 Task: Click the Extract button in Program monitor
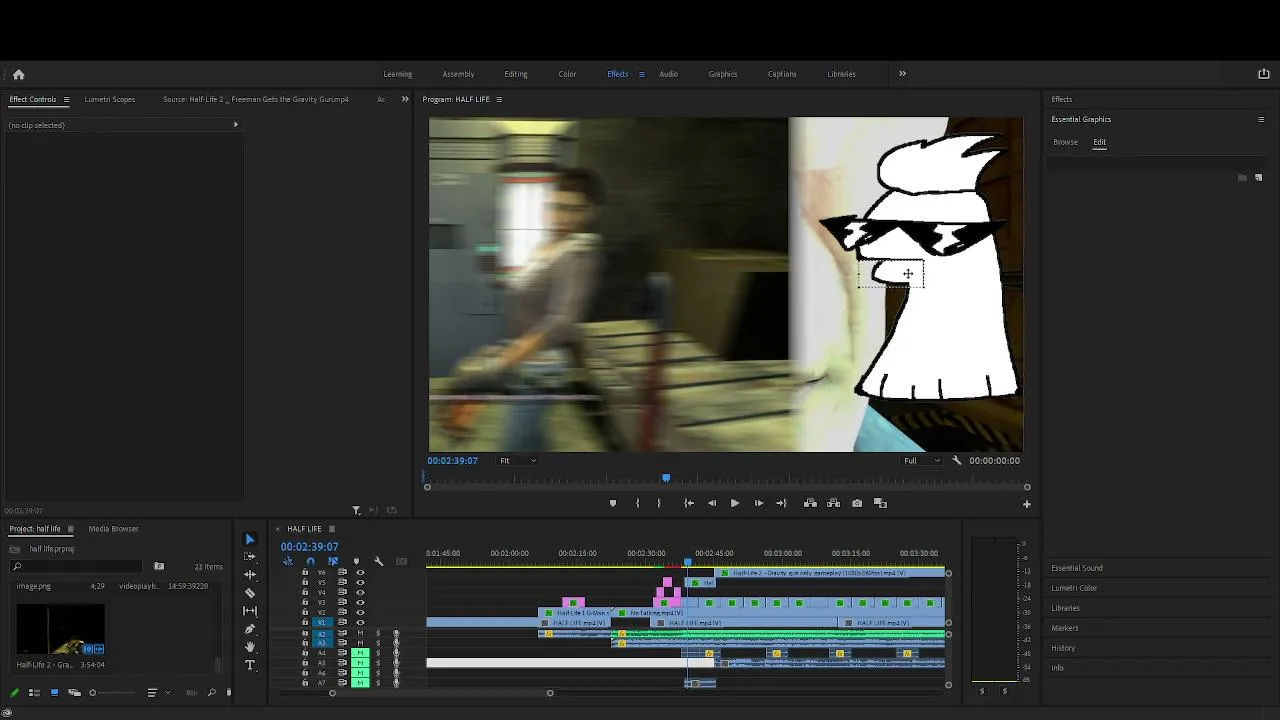[833, 503]
